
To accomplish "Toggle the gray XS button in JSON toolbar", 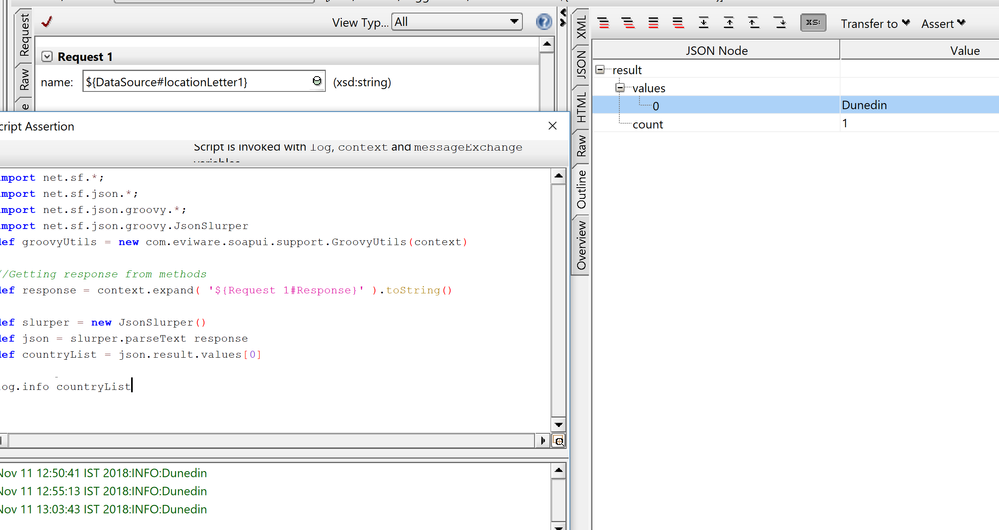I will tap(813, 23).
